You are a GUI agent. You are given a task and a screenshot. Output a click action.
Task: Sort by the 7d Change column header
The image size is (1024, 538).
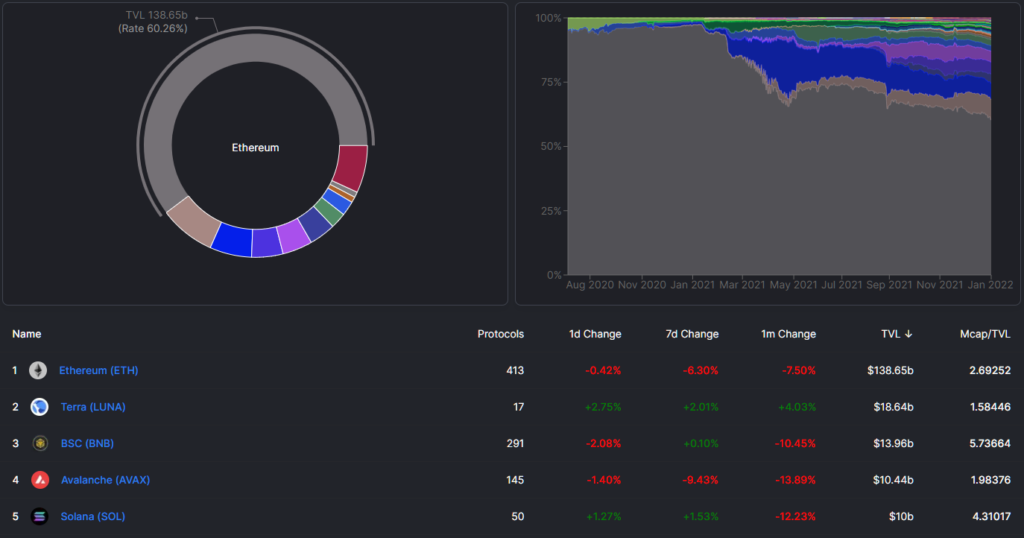(692, 334)
